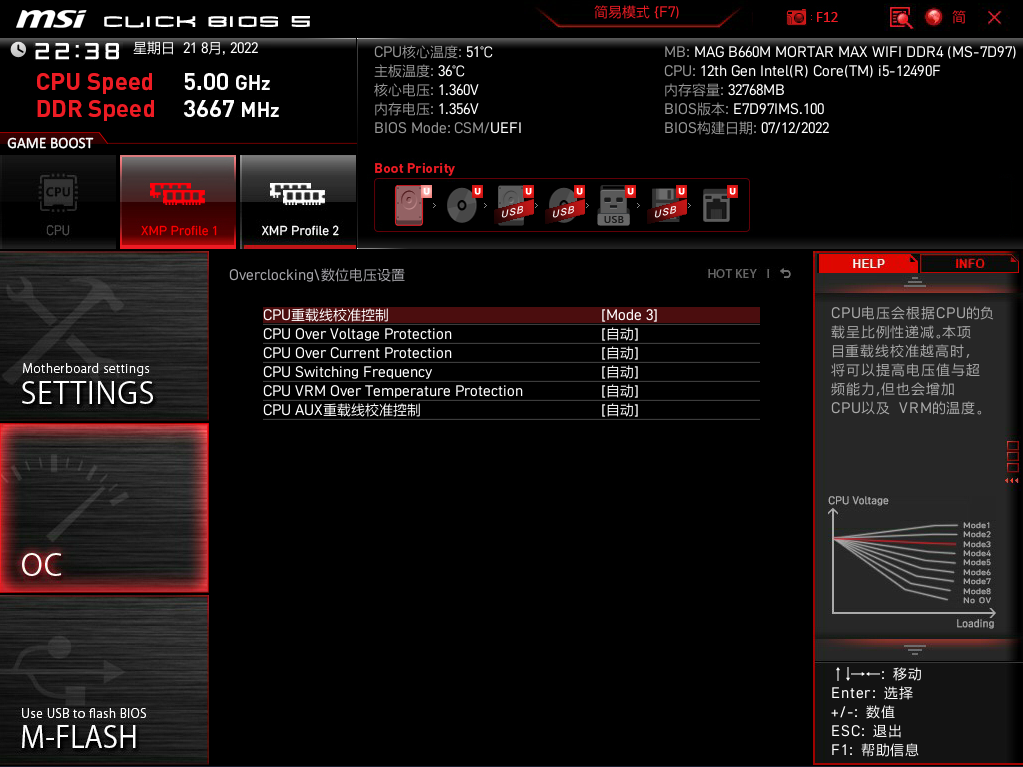Click the language globe icon

pos(934,18)
